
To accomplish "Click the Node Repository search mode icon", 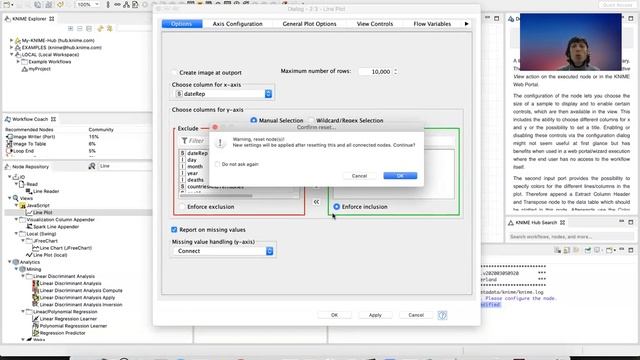I will click(x=92, y=166).
